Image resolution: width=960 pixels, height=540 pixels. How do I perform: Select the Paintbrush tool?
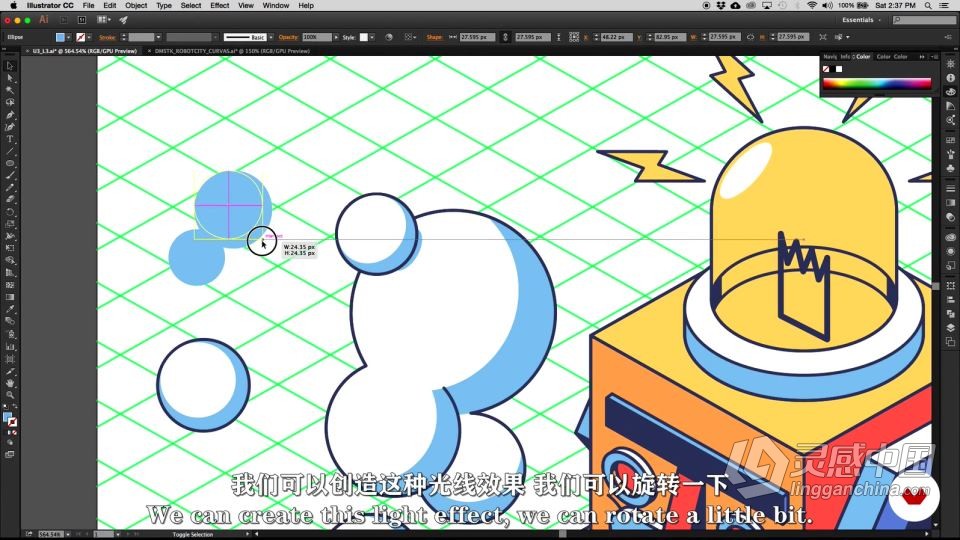[x=10, y=176]
